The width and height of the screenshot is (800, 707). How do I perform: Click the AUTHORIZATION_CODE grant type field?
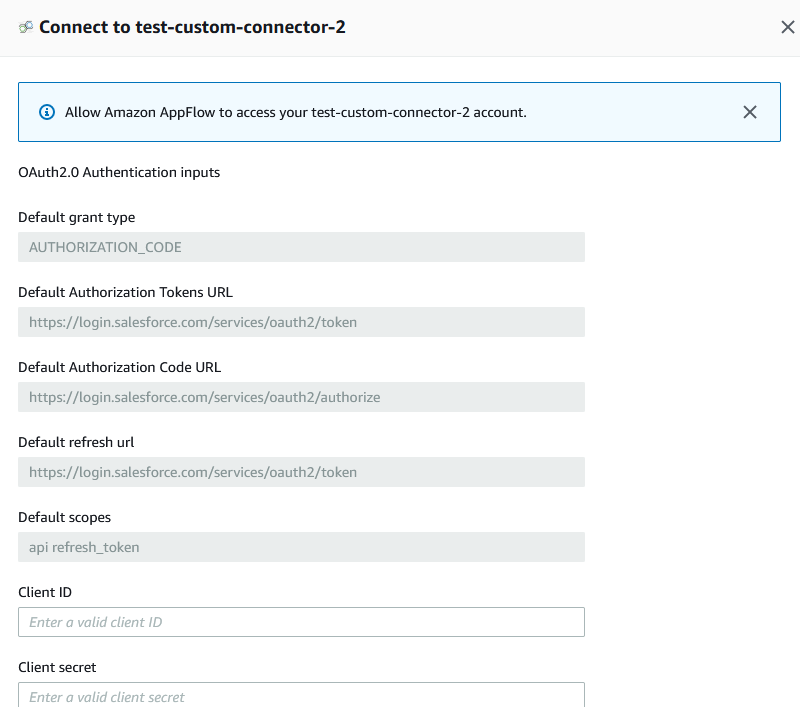301,247
